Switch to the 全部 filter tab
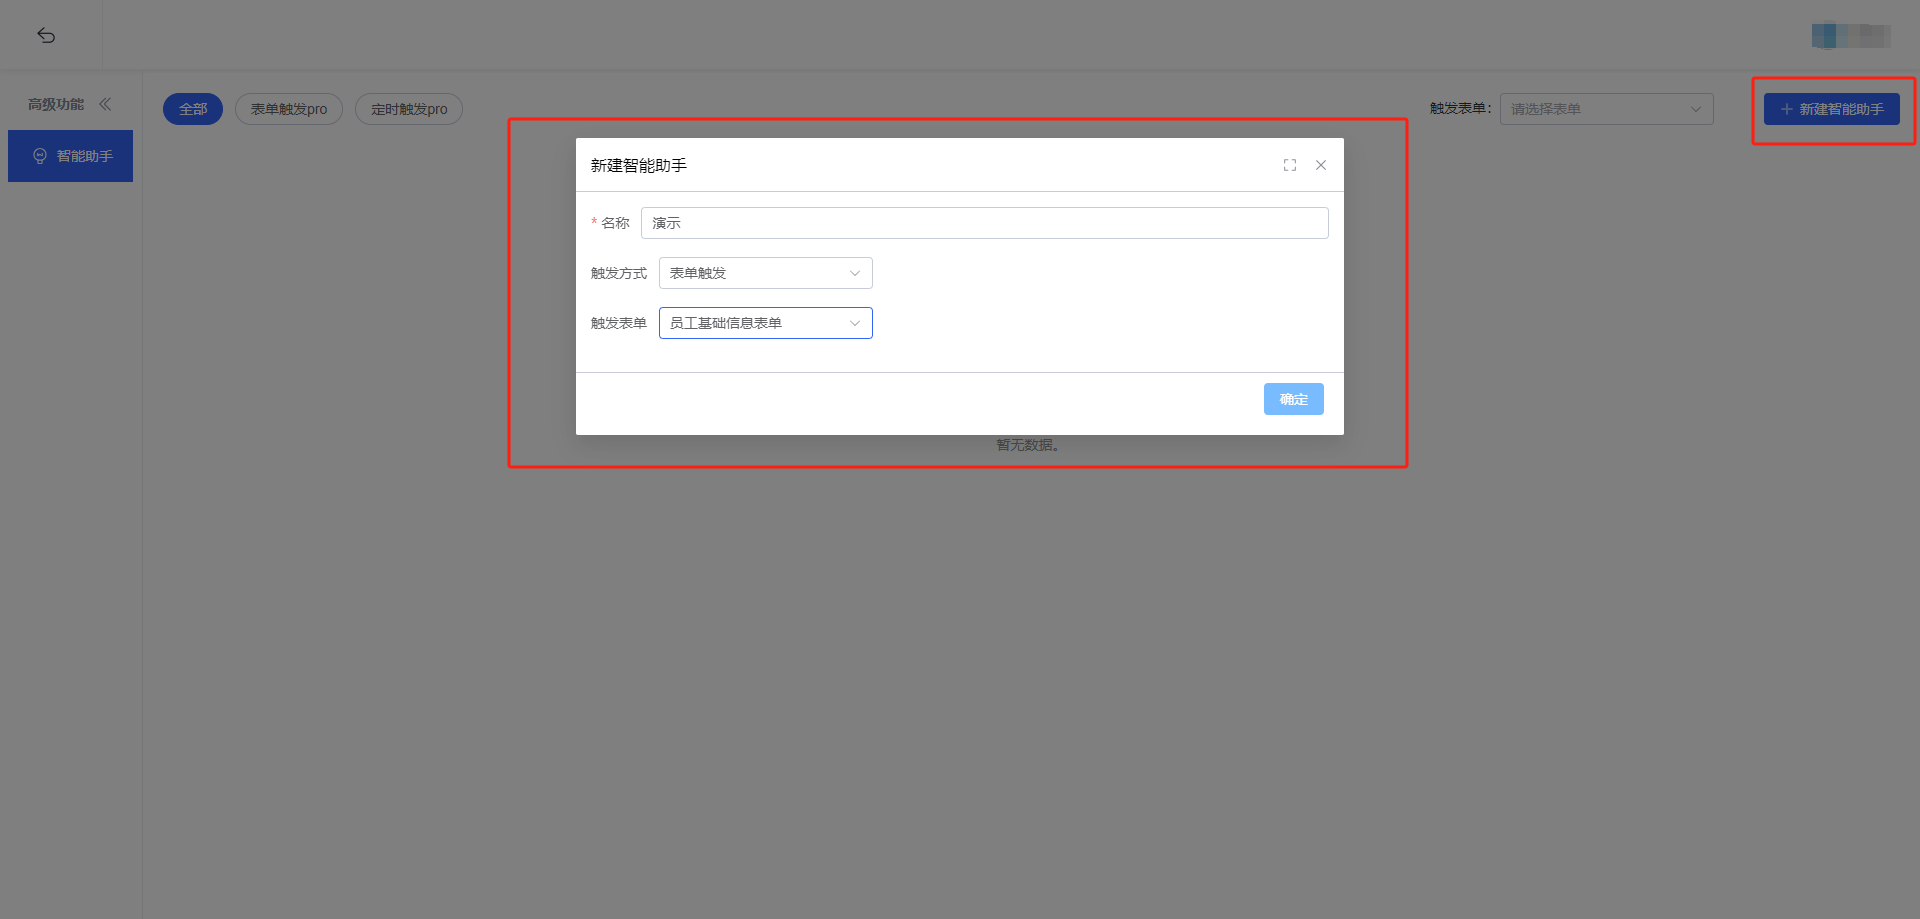The height and width of the screenshot is (919, 1920). click(x=193, y=109)
